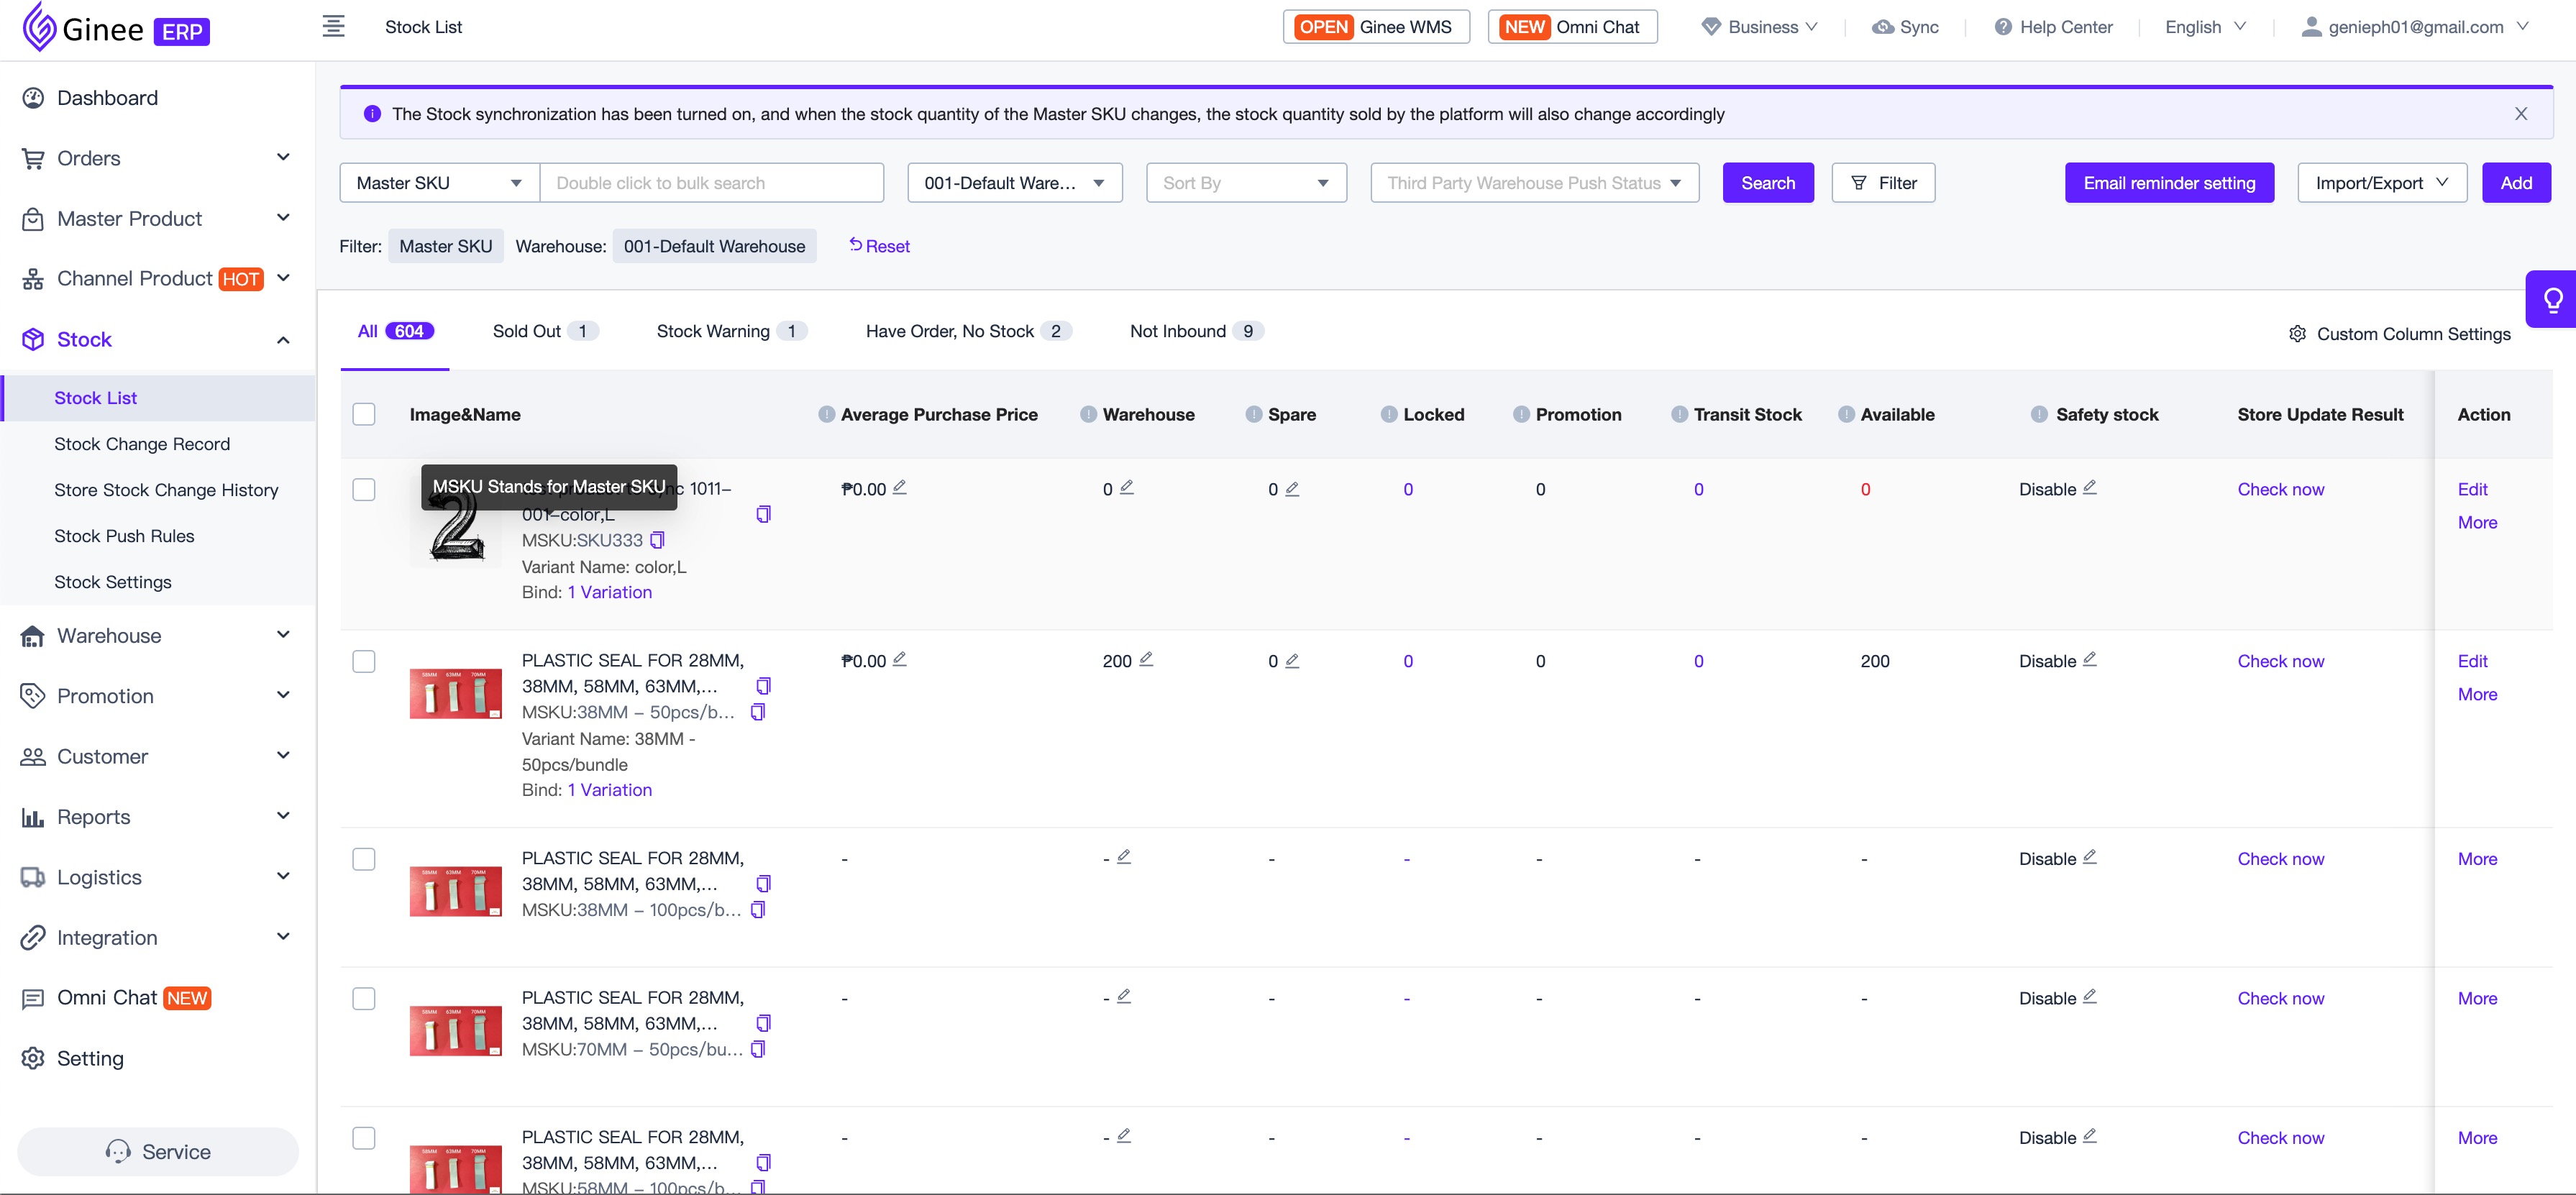
Task: Click the Search button
Action: (x=1768, y=183)
